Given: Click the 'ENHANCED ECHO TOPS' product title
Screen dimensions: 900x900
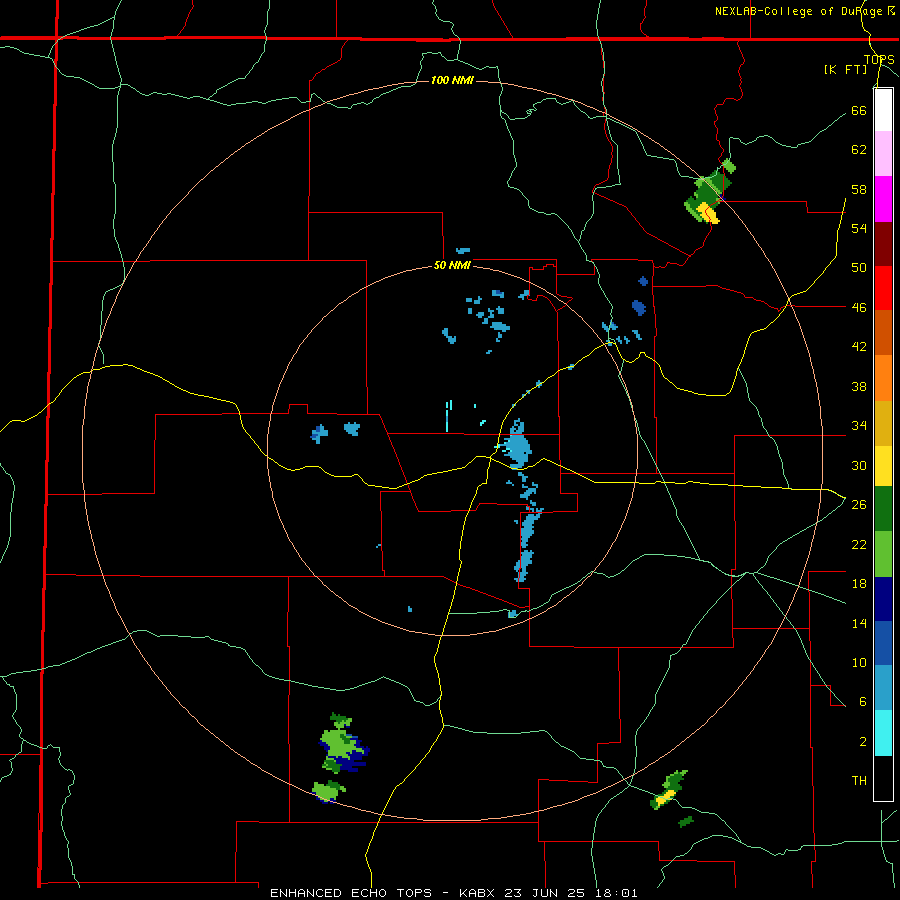Looking at the screenshot, I should pos(351,893).
